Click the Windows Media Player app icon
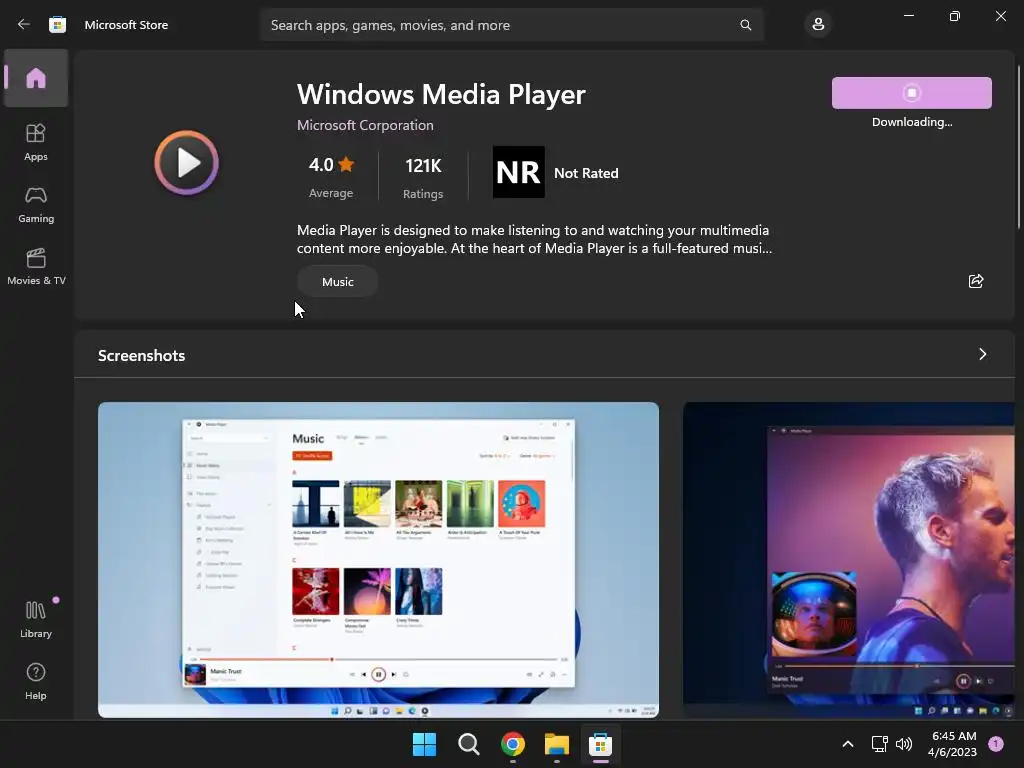 tap(187, 163)
